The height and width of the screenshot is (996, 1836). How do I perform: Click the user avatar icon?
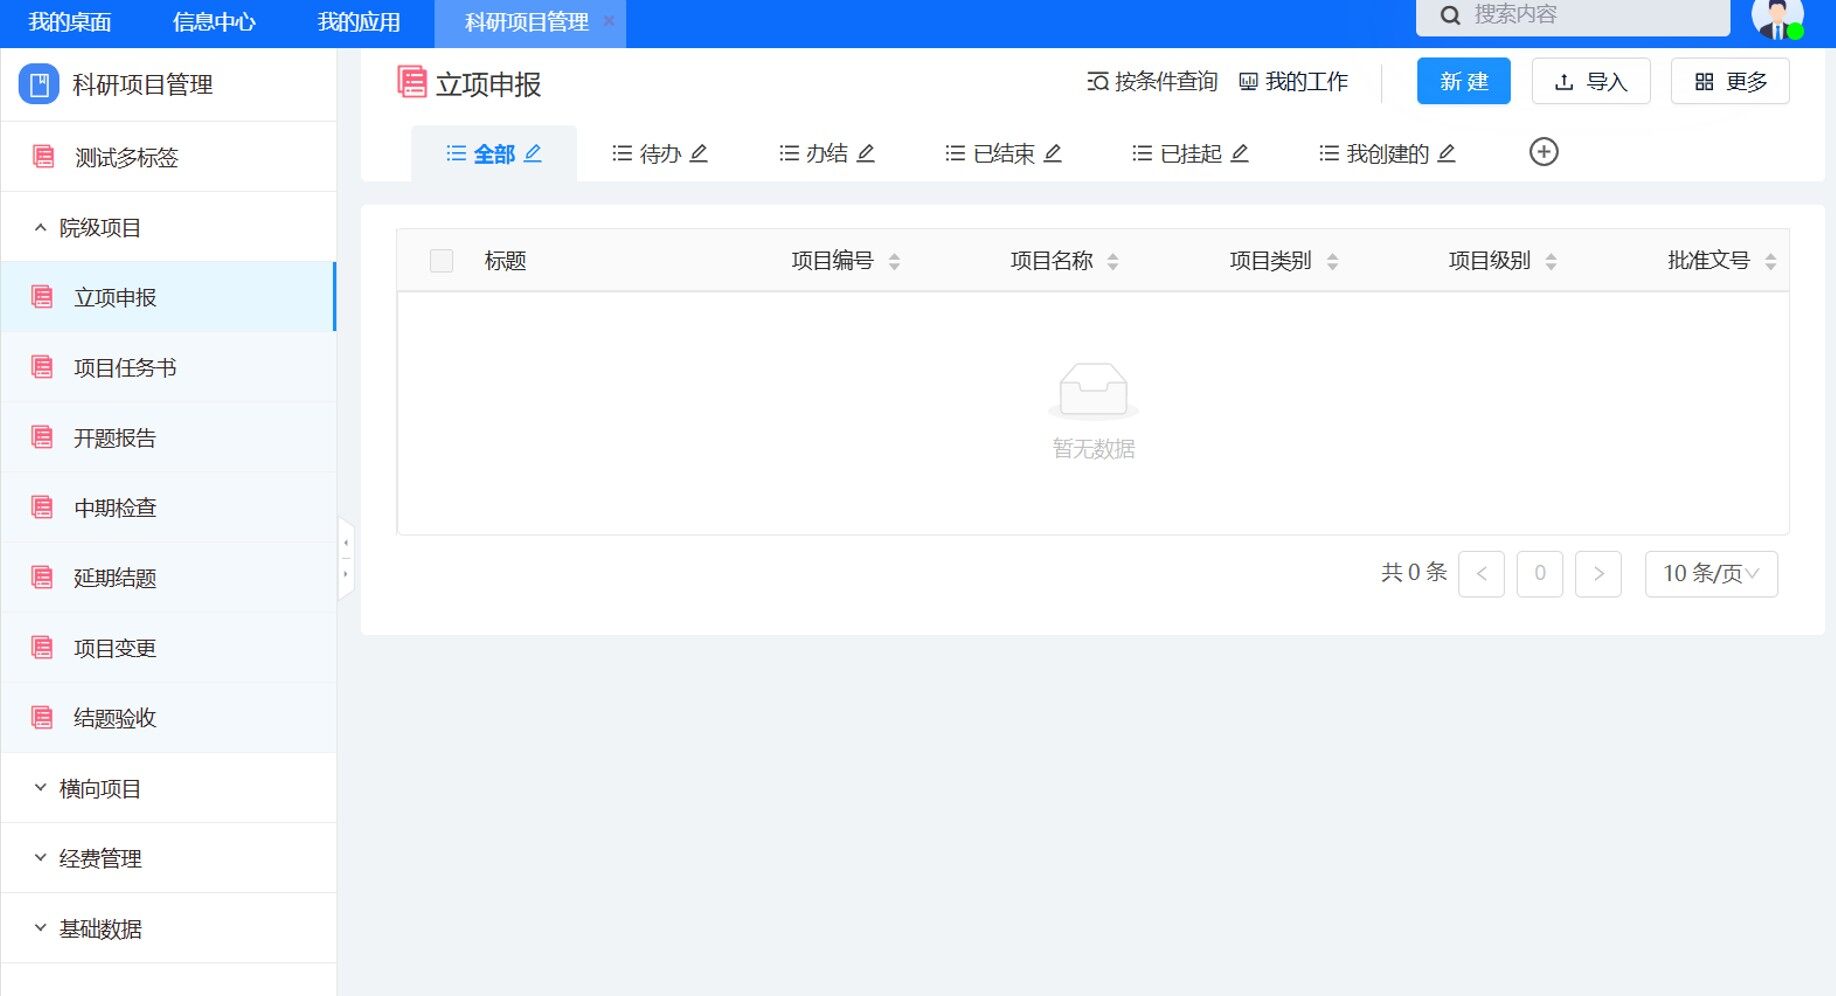1776,19
